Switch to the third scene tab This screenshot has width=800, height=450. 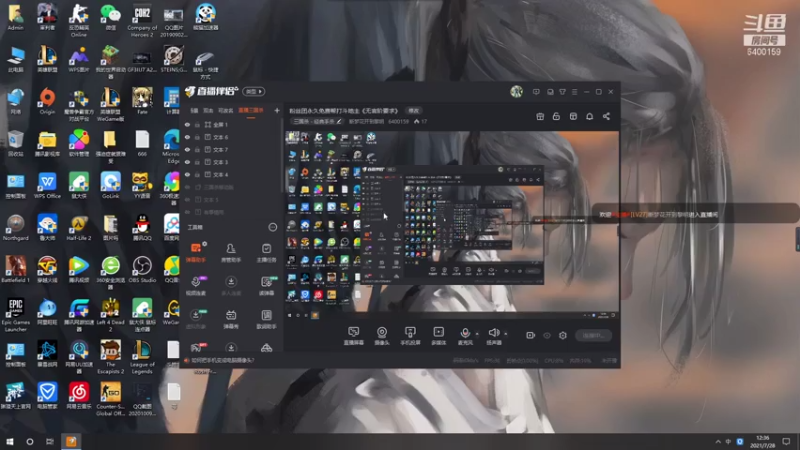click(x=225, y=110)
